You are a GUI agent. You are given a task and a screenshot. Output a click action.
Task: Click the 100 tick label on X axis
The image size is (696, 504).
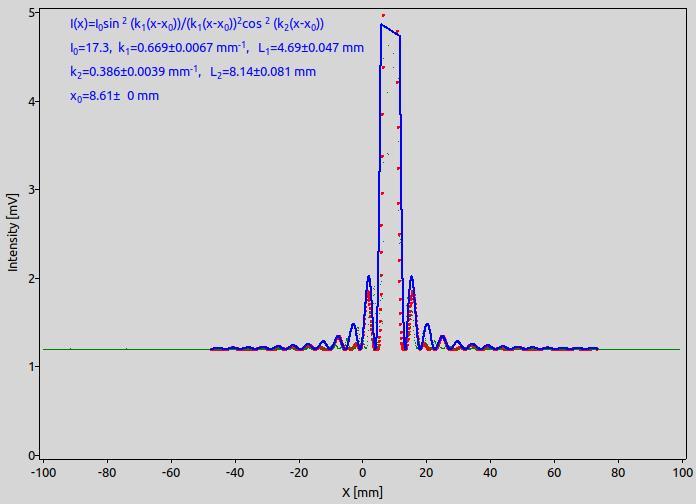tap(683, 472)
